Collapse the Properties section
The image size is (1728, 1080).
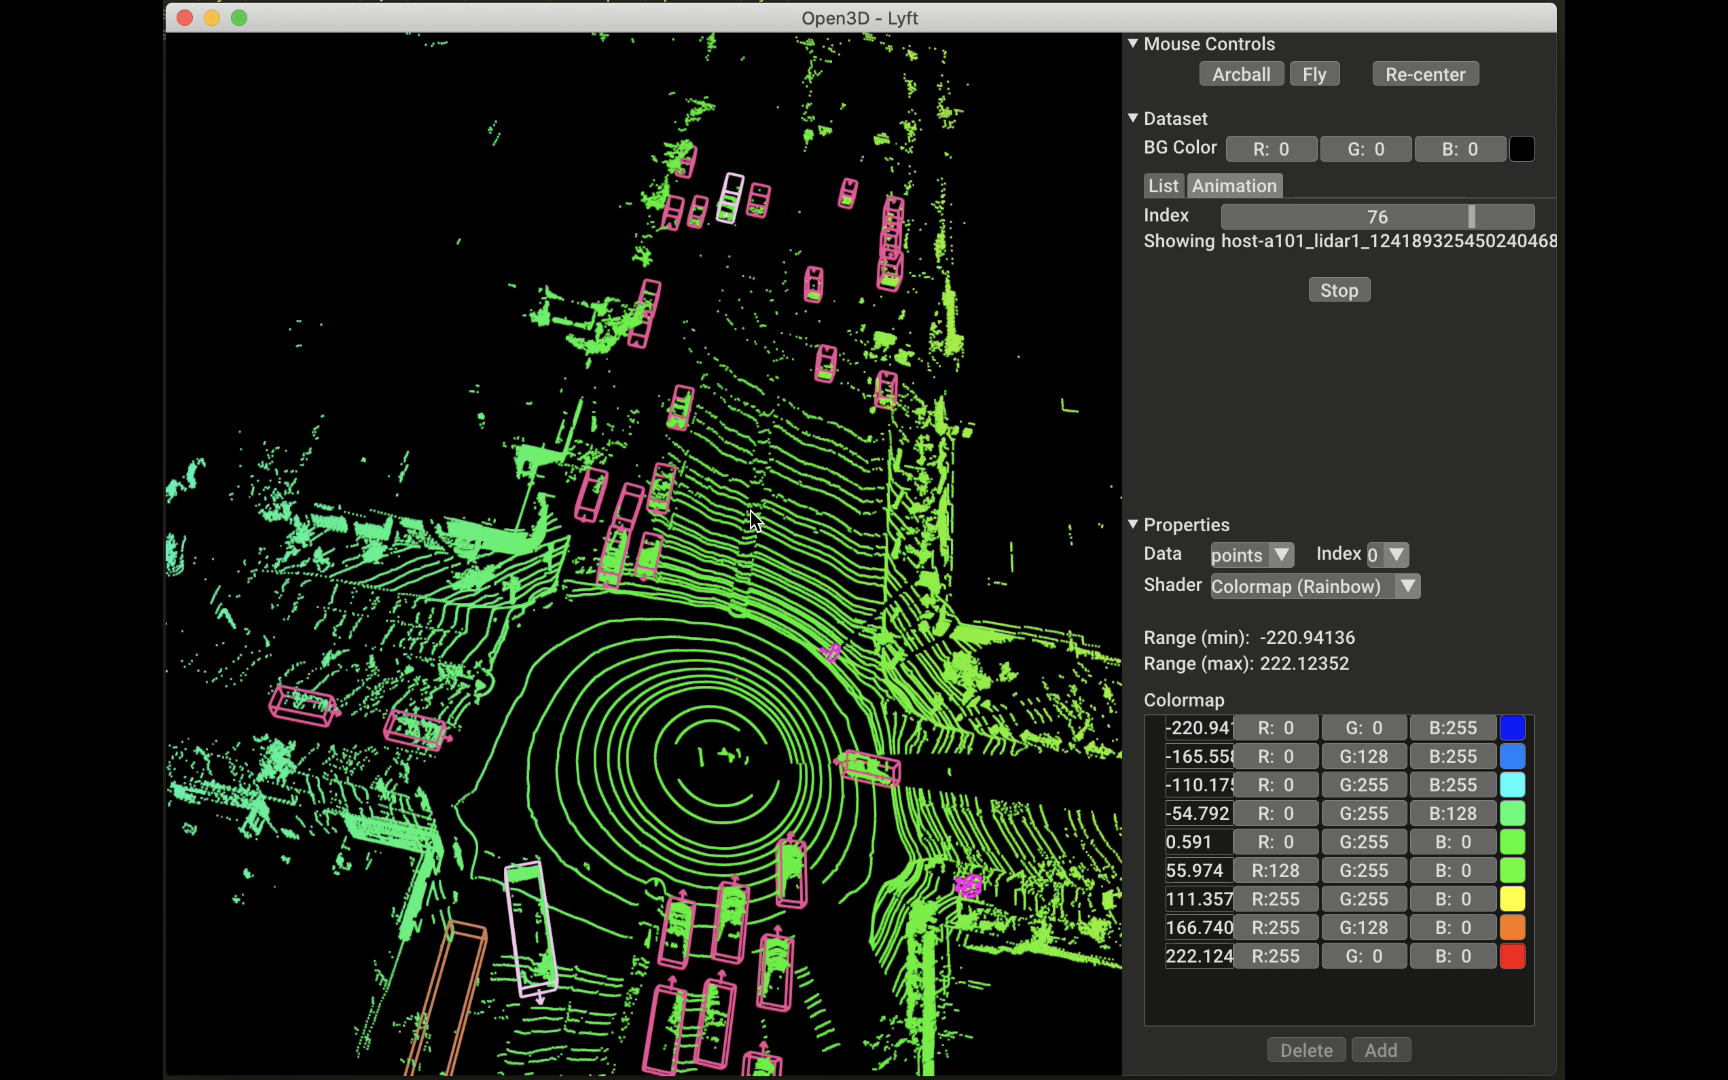[x=1133, y=524]
